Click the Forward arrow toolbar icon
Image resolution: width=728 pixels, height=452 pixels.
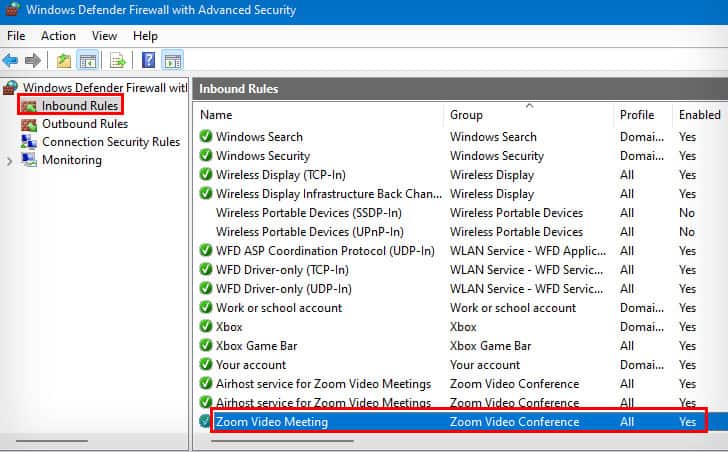point(33,61)
